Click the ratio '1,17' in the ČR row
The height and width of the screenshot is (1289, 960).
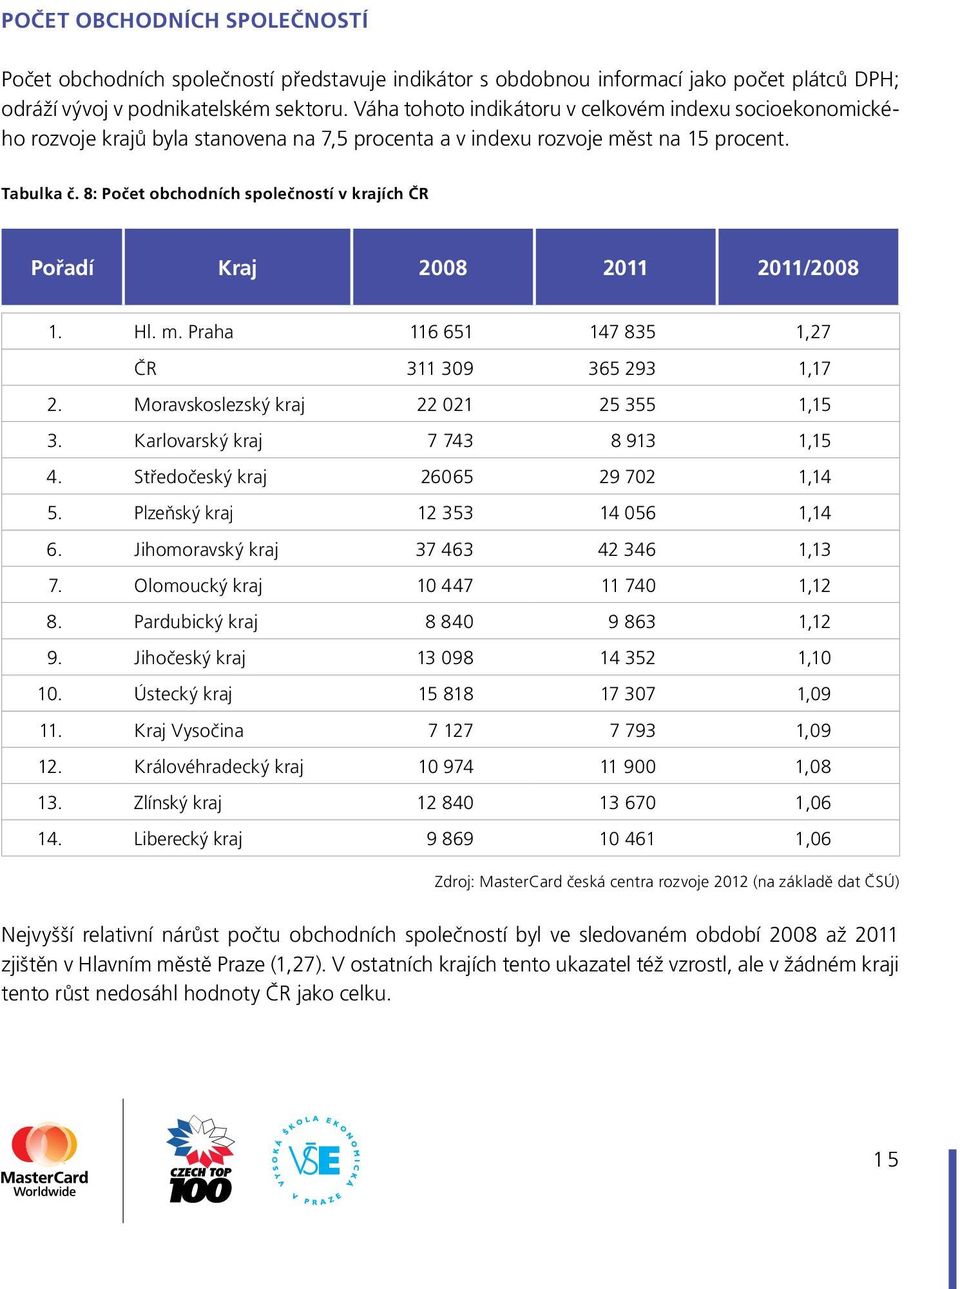[814, 369]
